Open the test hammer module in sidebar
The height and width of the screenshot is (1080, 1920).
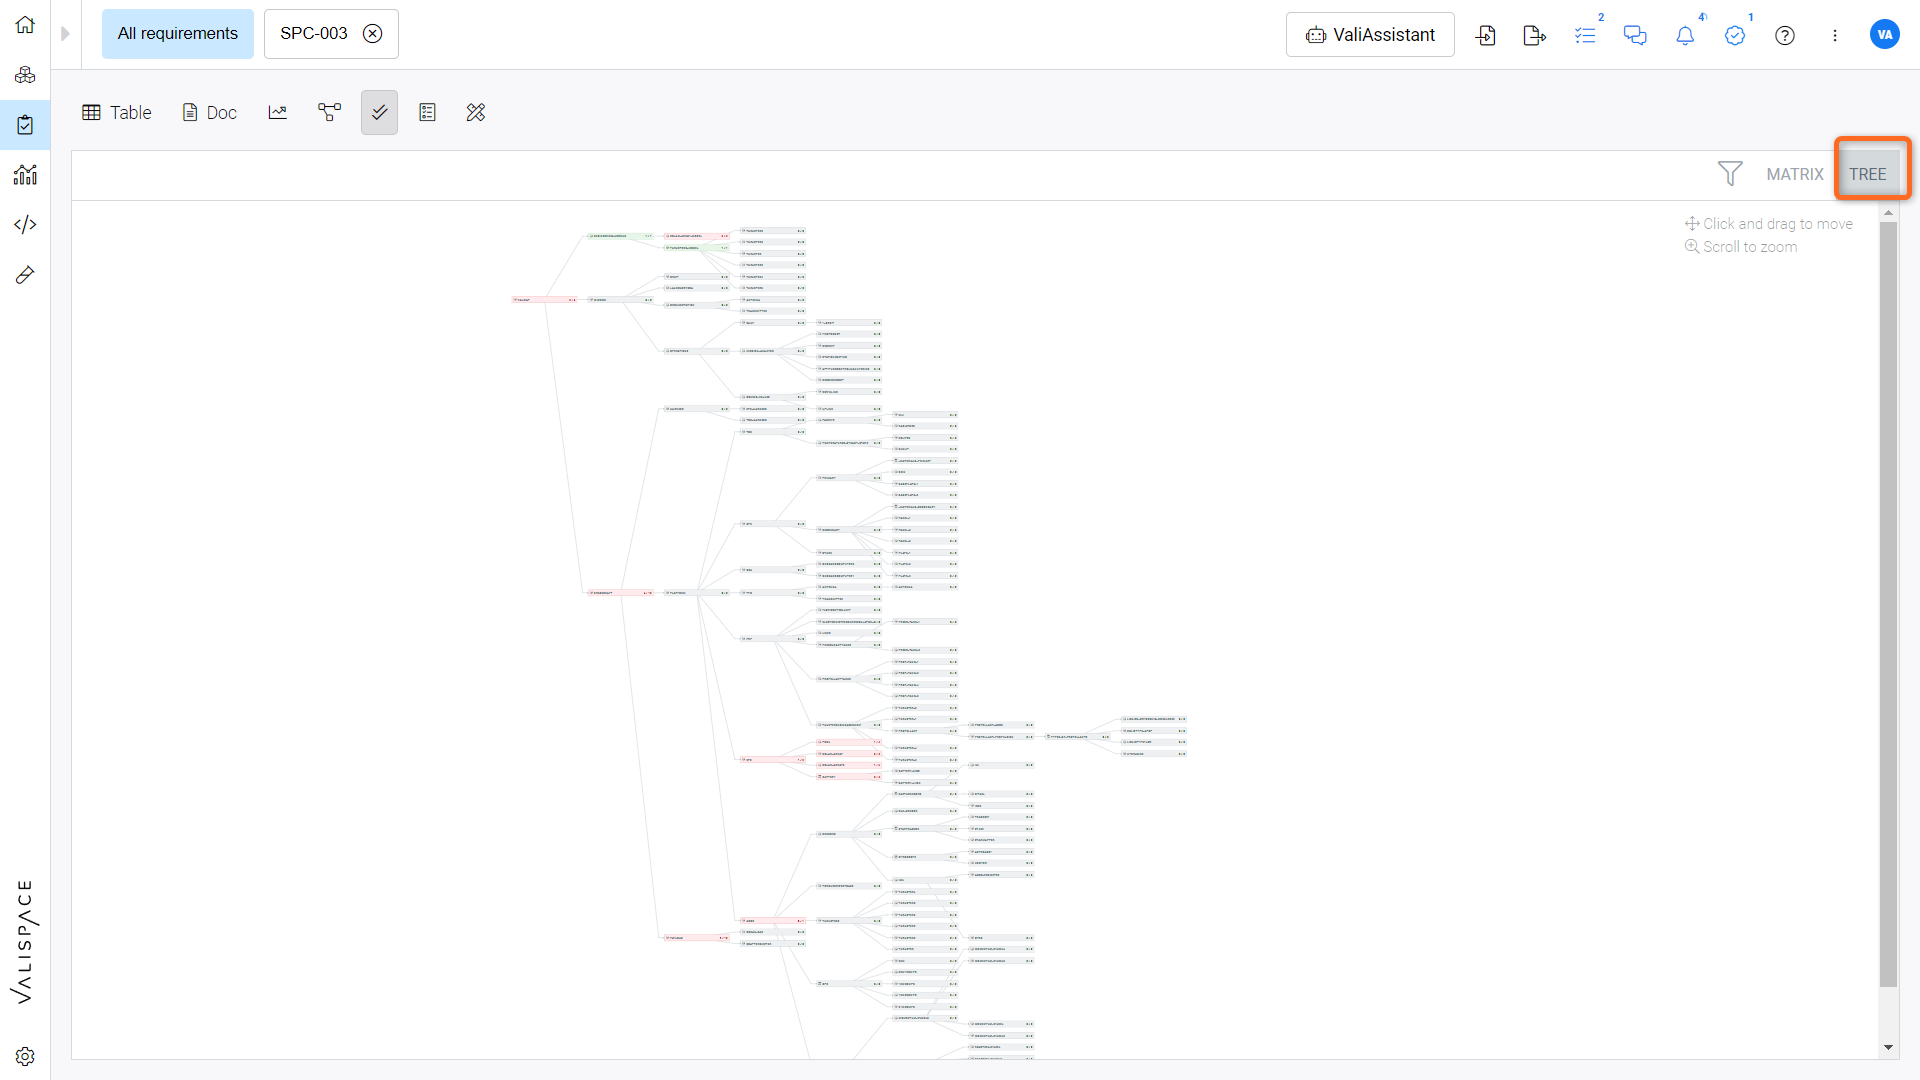[x=25, y=274]
